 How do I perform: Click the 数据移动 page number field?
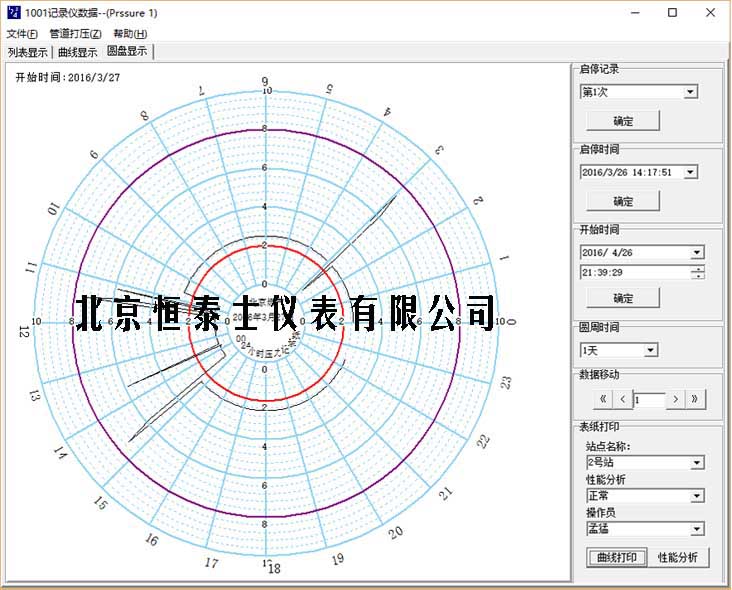649,400
